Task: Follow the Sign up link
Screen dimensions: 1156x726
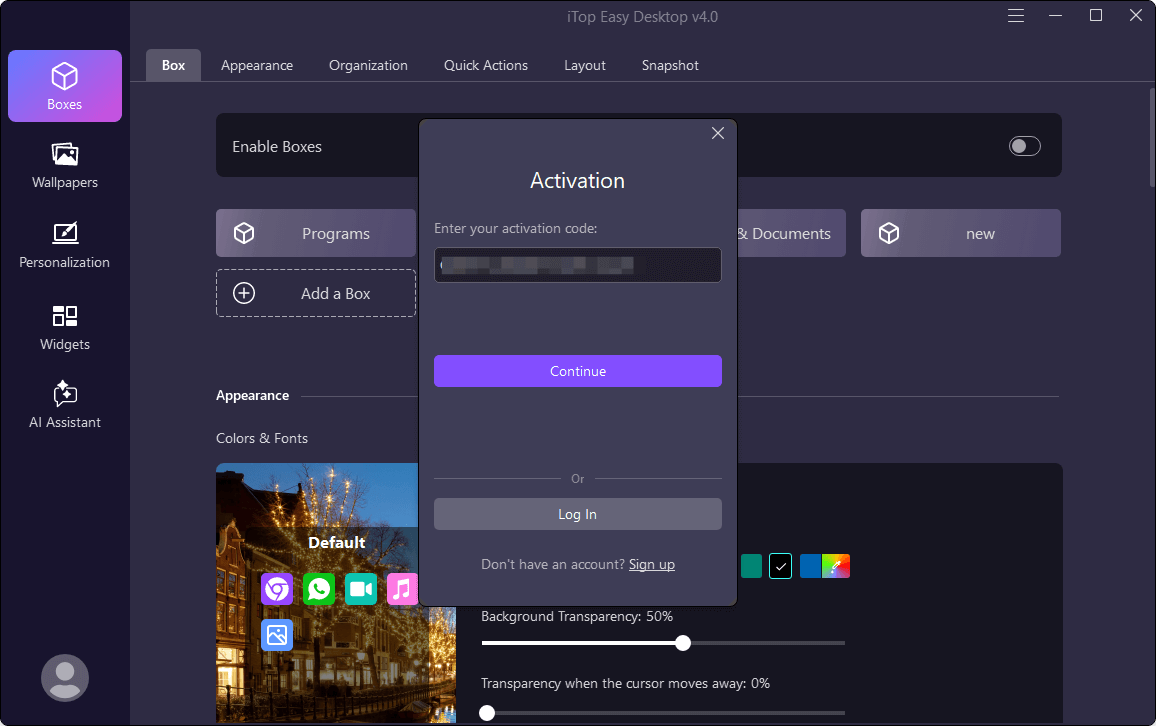Action: (x=652, y=564)
